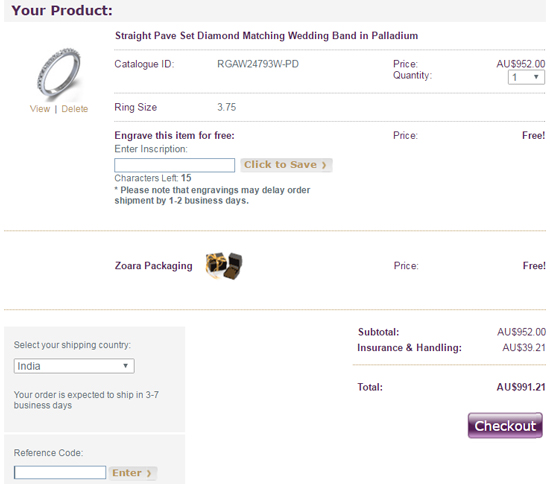Click the ring size value 3.75
The width and height of the screenshot is (550, 484).
(x=227, y=107)
